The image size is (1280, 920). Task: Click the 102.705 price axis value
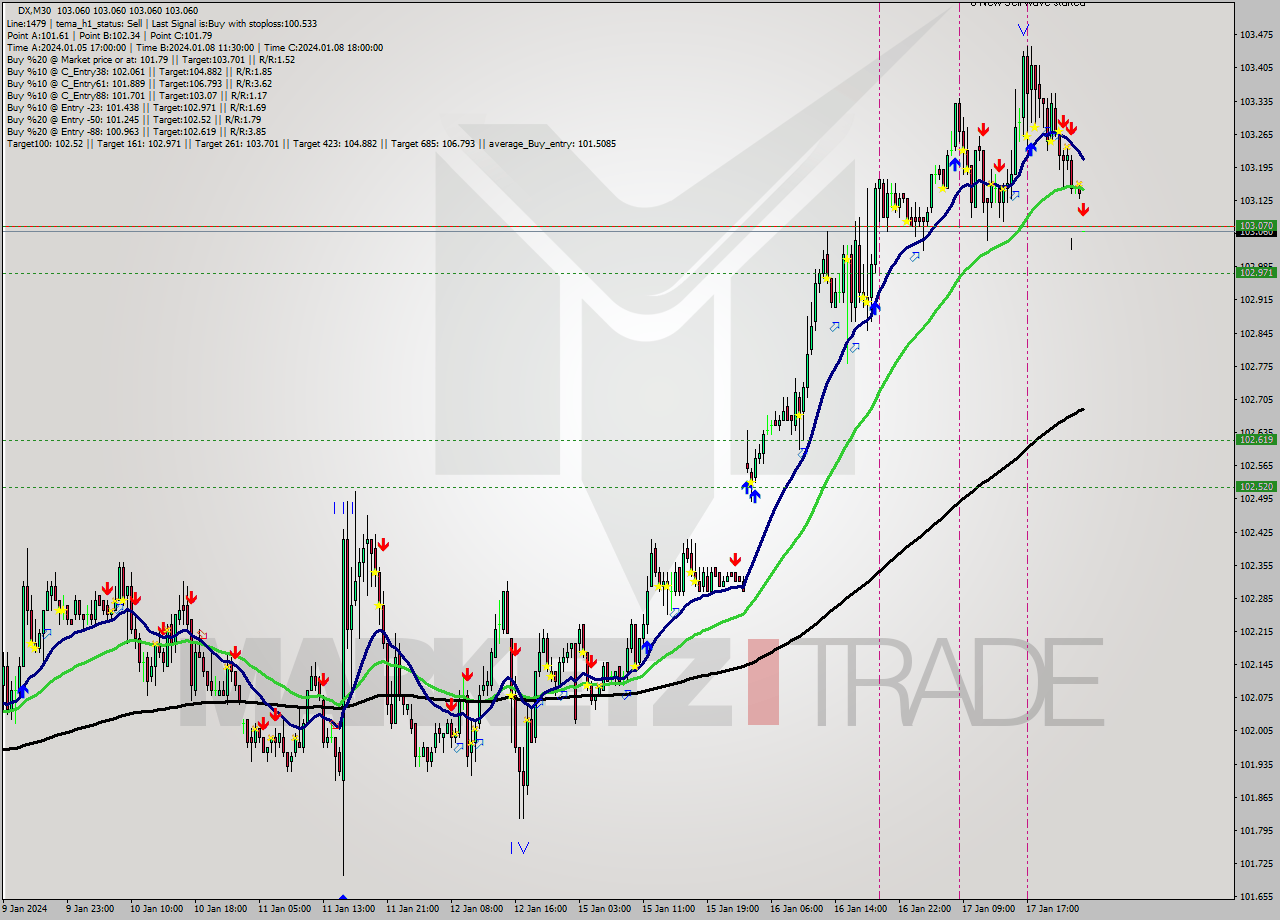click(x=1256, y=399)
